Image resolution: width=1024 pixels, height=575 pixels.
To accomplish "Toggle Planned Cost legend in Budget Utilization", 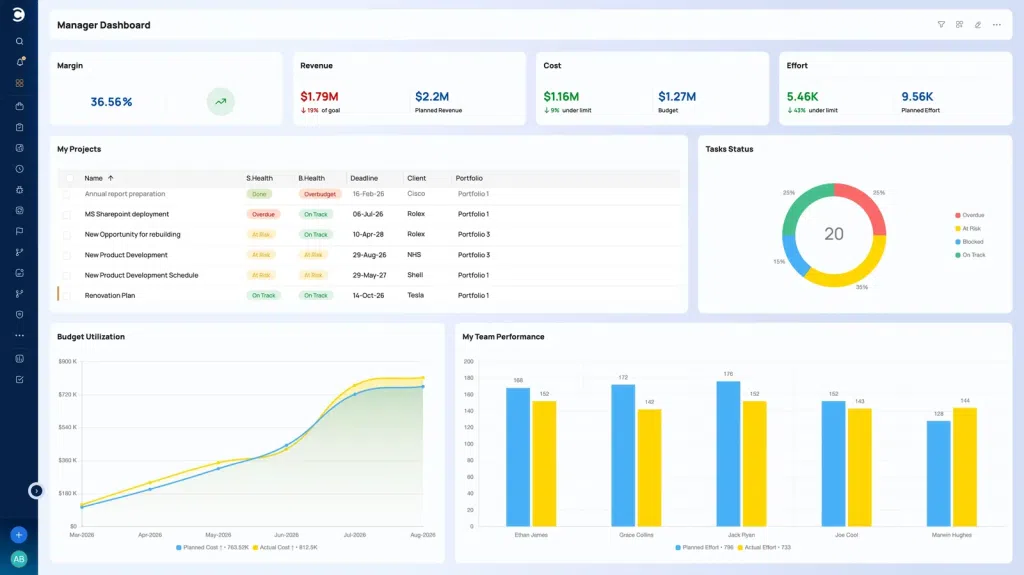I will [212, 548].
